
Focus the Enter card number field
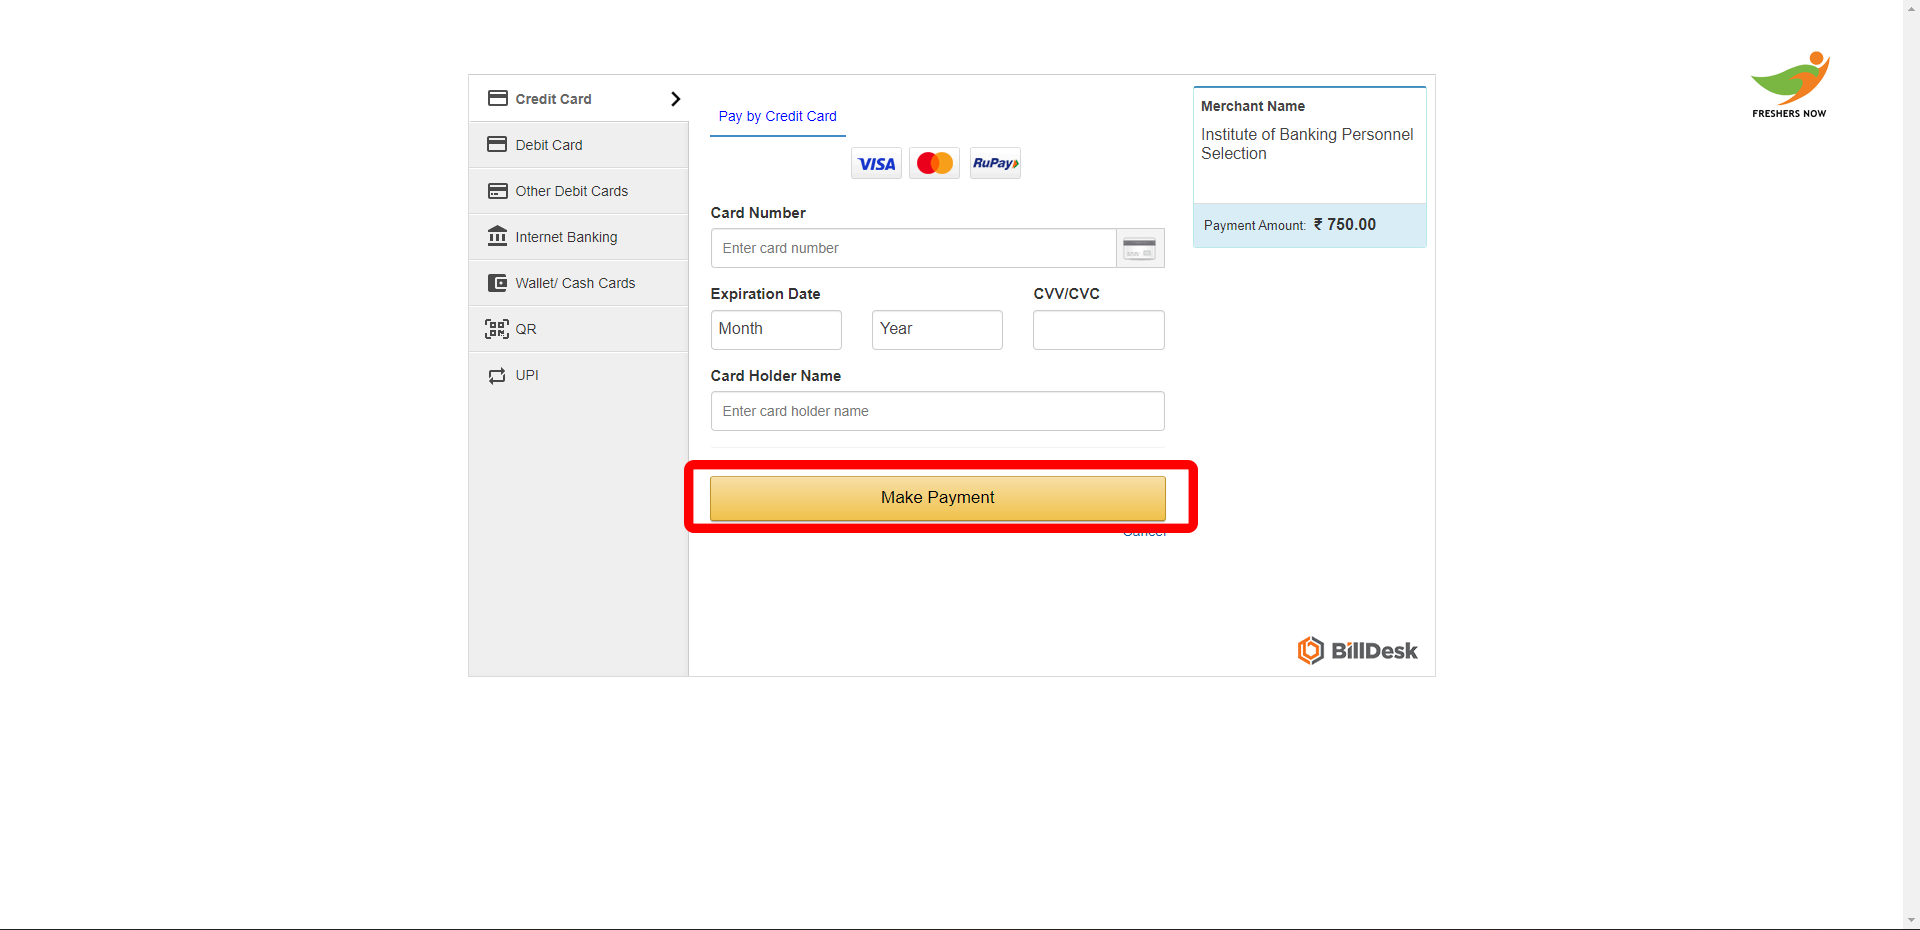913,248
